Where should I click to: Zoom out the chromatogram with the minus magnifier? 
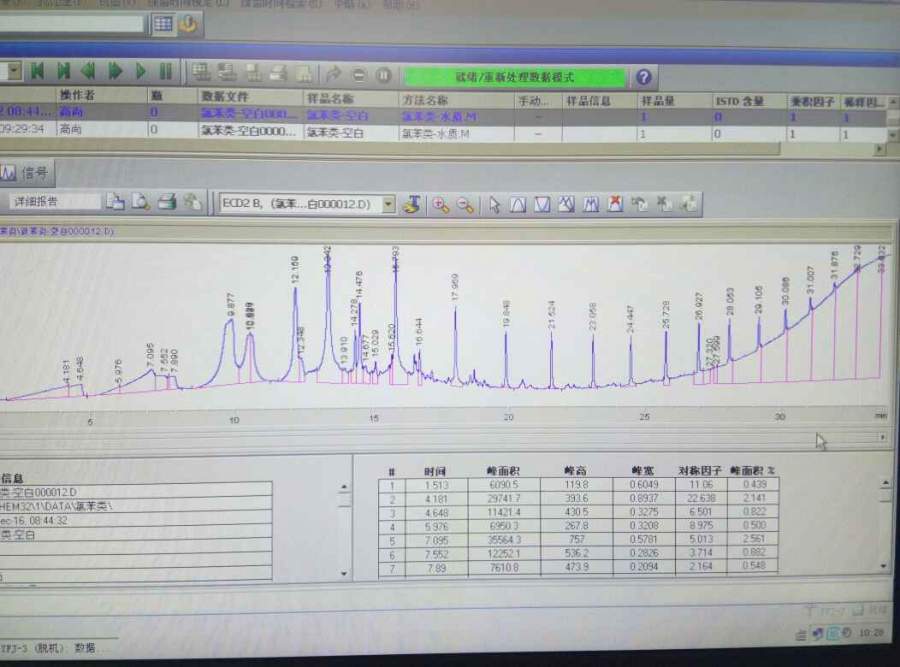[465, 204]
